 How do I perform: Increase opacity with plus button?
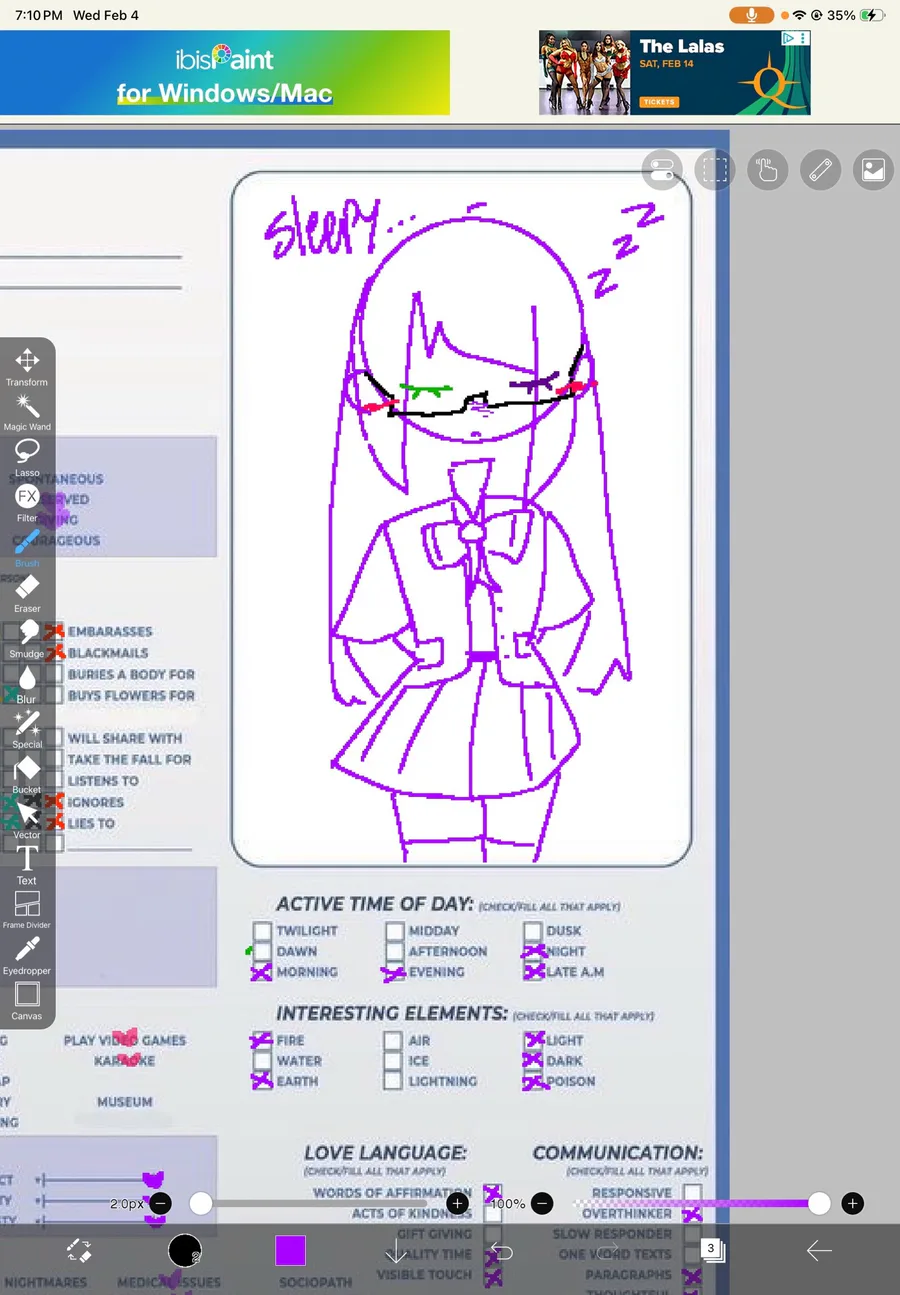tap(852, 1203)
